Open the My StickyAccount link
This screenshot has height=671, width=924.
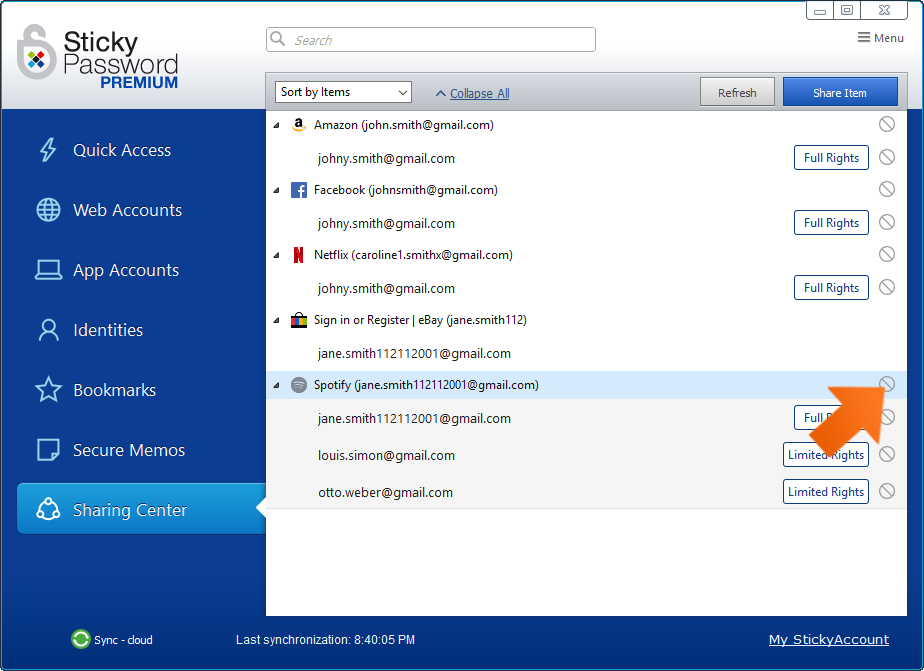pyautogui.click(x=829, y=640)
